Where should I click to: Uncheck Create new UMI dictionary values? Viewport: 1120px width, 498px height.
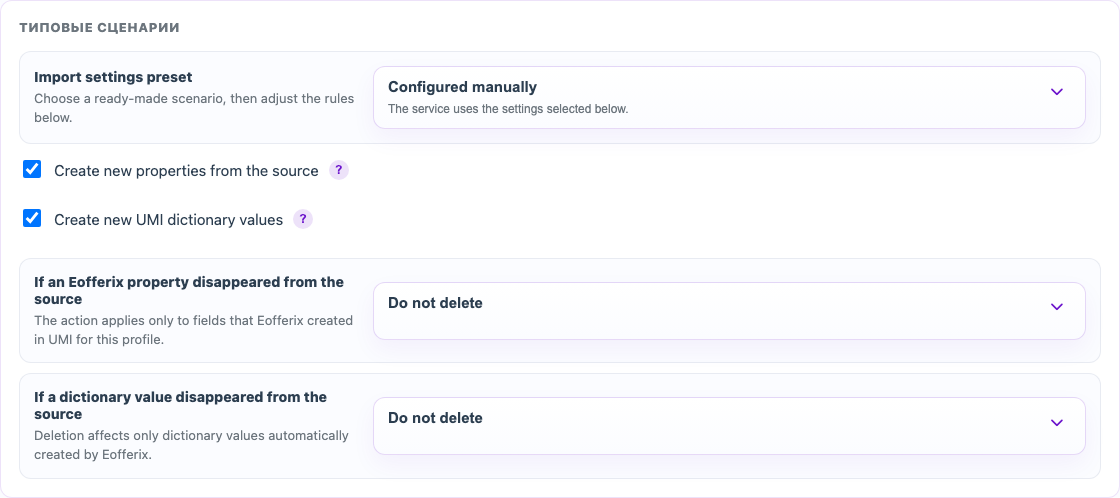(x=32, y=218)
